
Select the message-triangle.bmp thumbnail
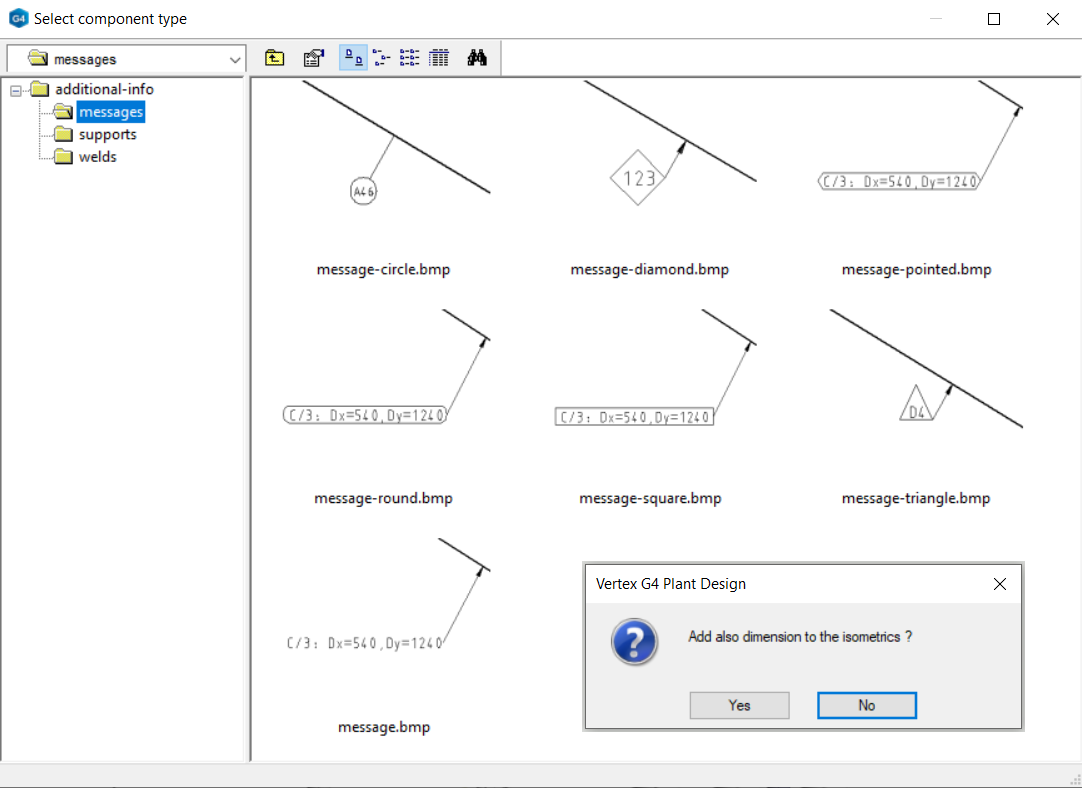click(916, 390)
